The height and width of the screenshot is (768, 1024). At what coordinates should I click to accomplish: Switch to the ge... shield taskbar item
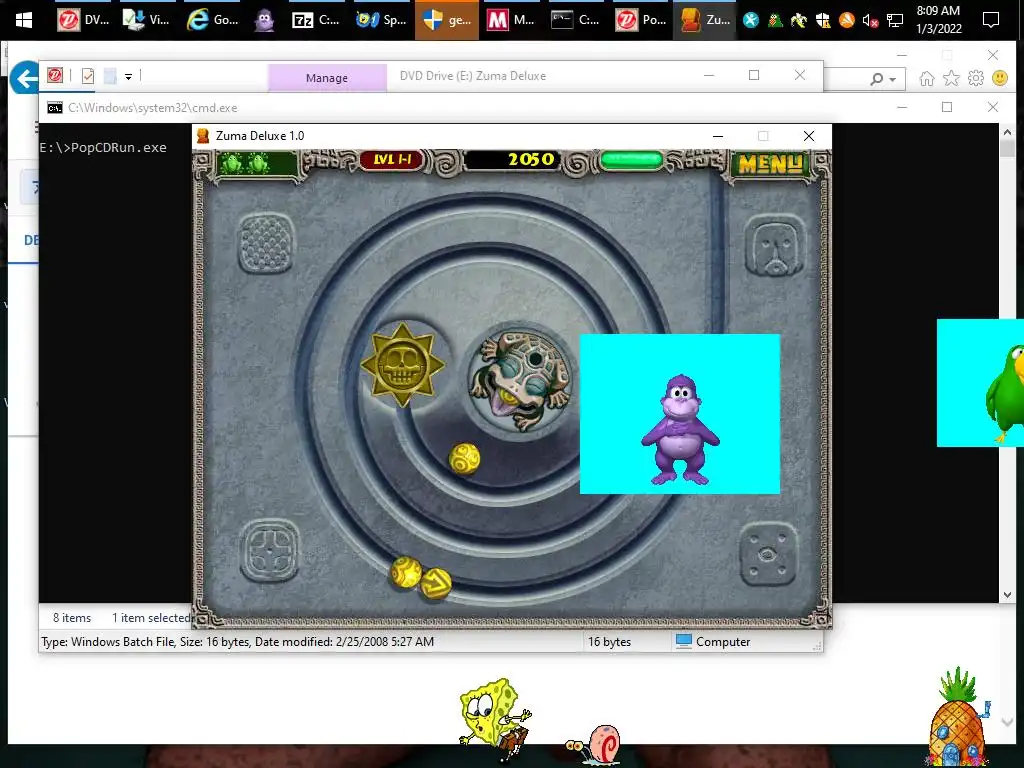[447, 20]
